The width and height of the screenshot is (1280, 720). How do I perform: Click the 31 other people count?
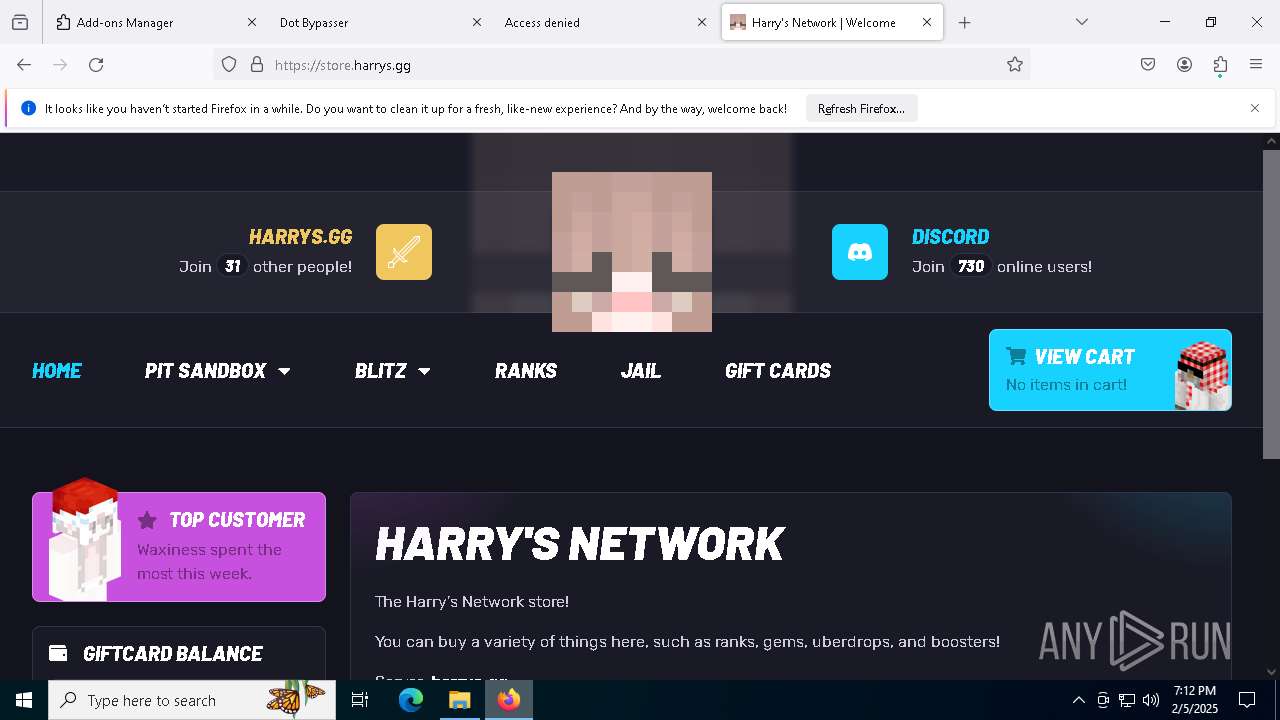(232, 266)
